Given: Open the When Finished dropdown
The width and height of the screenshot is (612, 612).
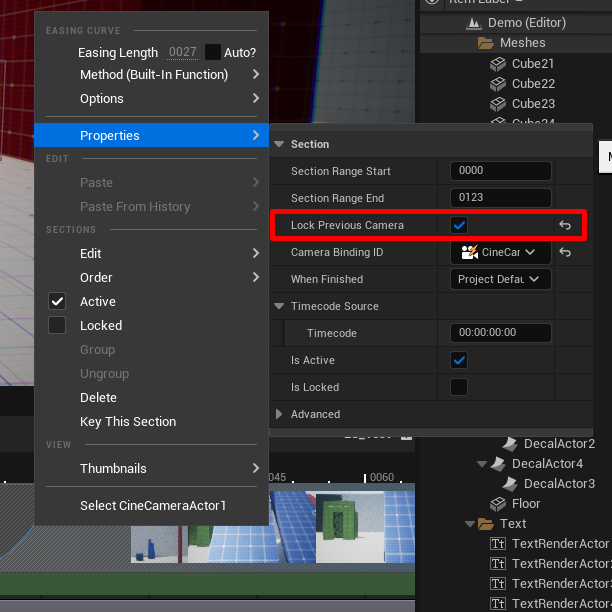Looking at the screenshot, I should [501, 279].
